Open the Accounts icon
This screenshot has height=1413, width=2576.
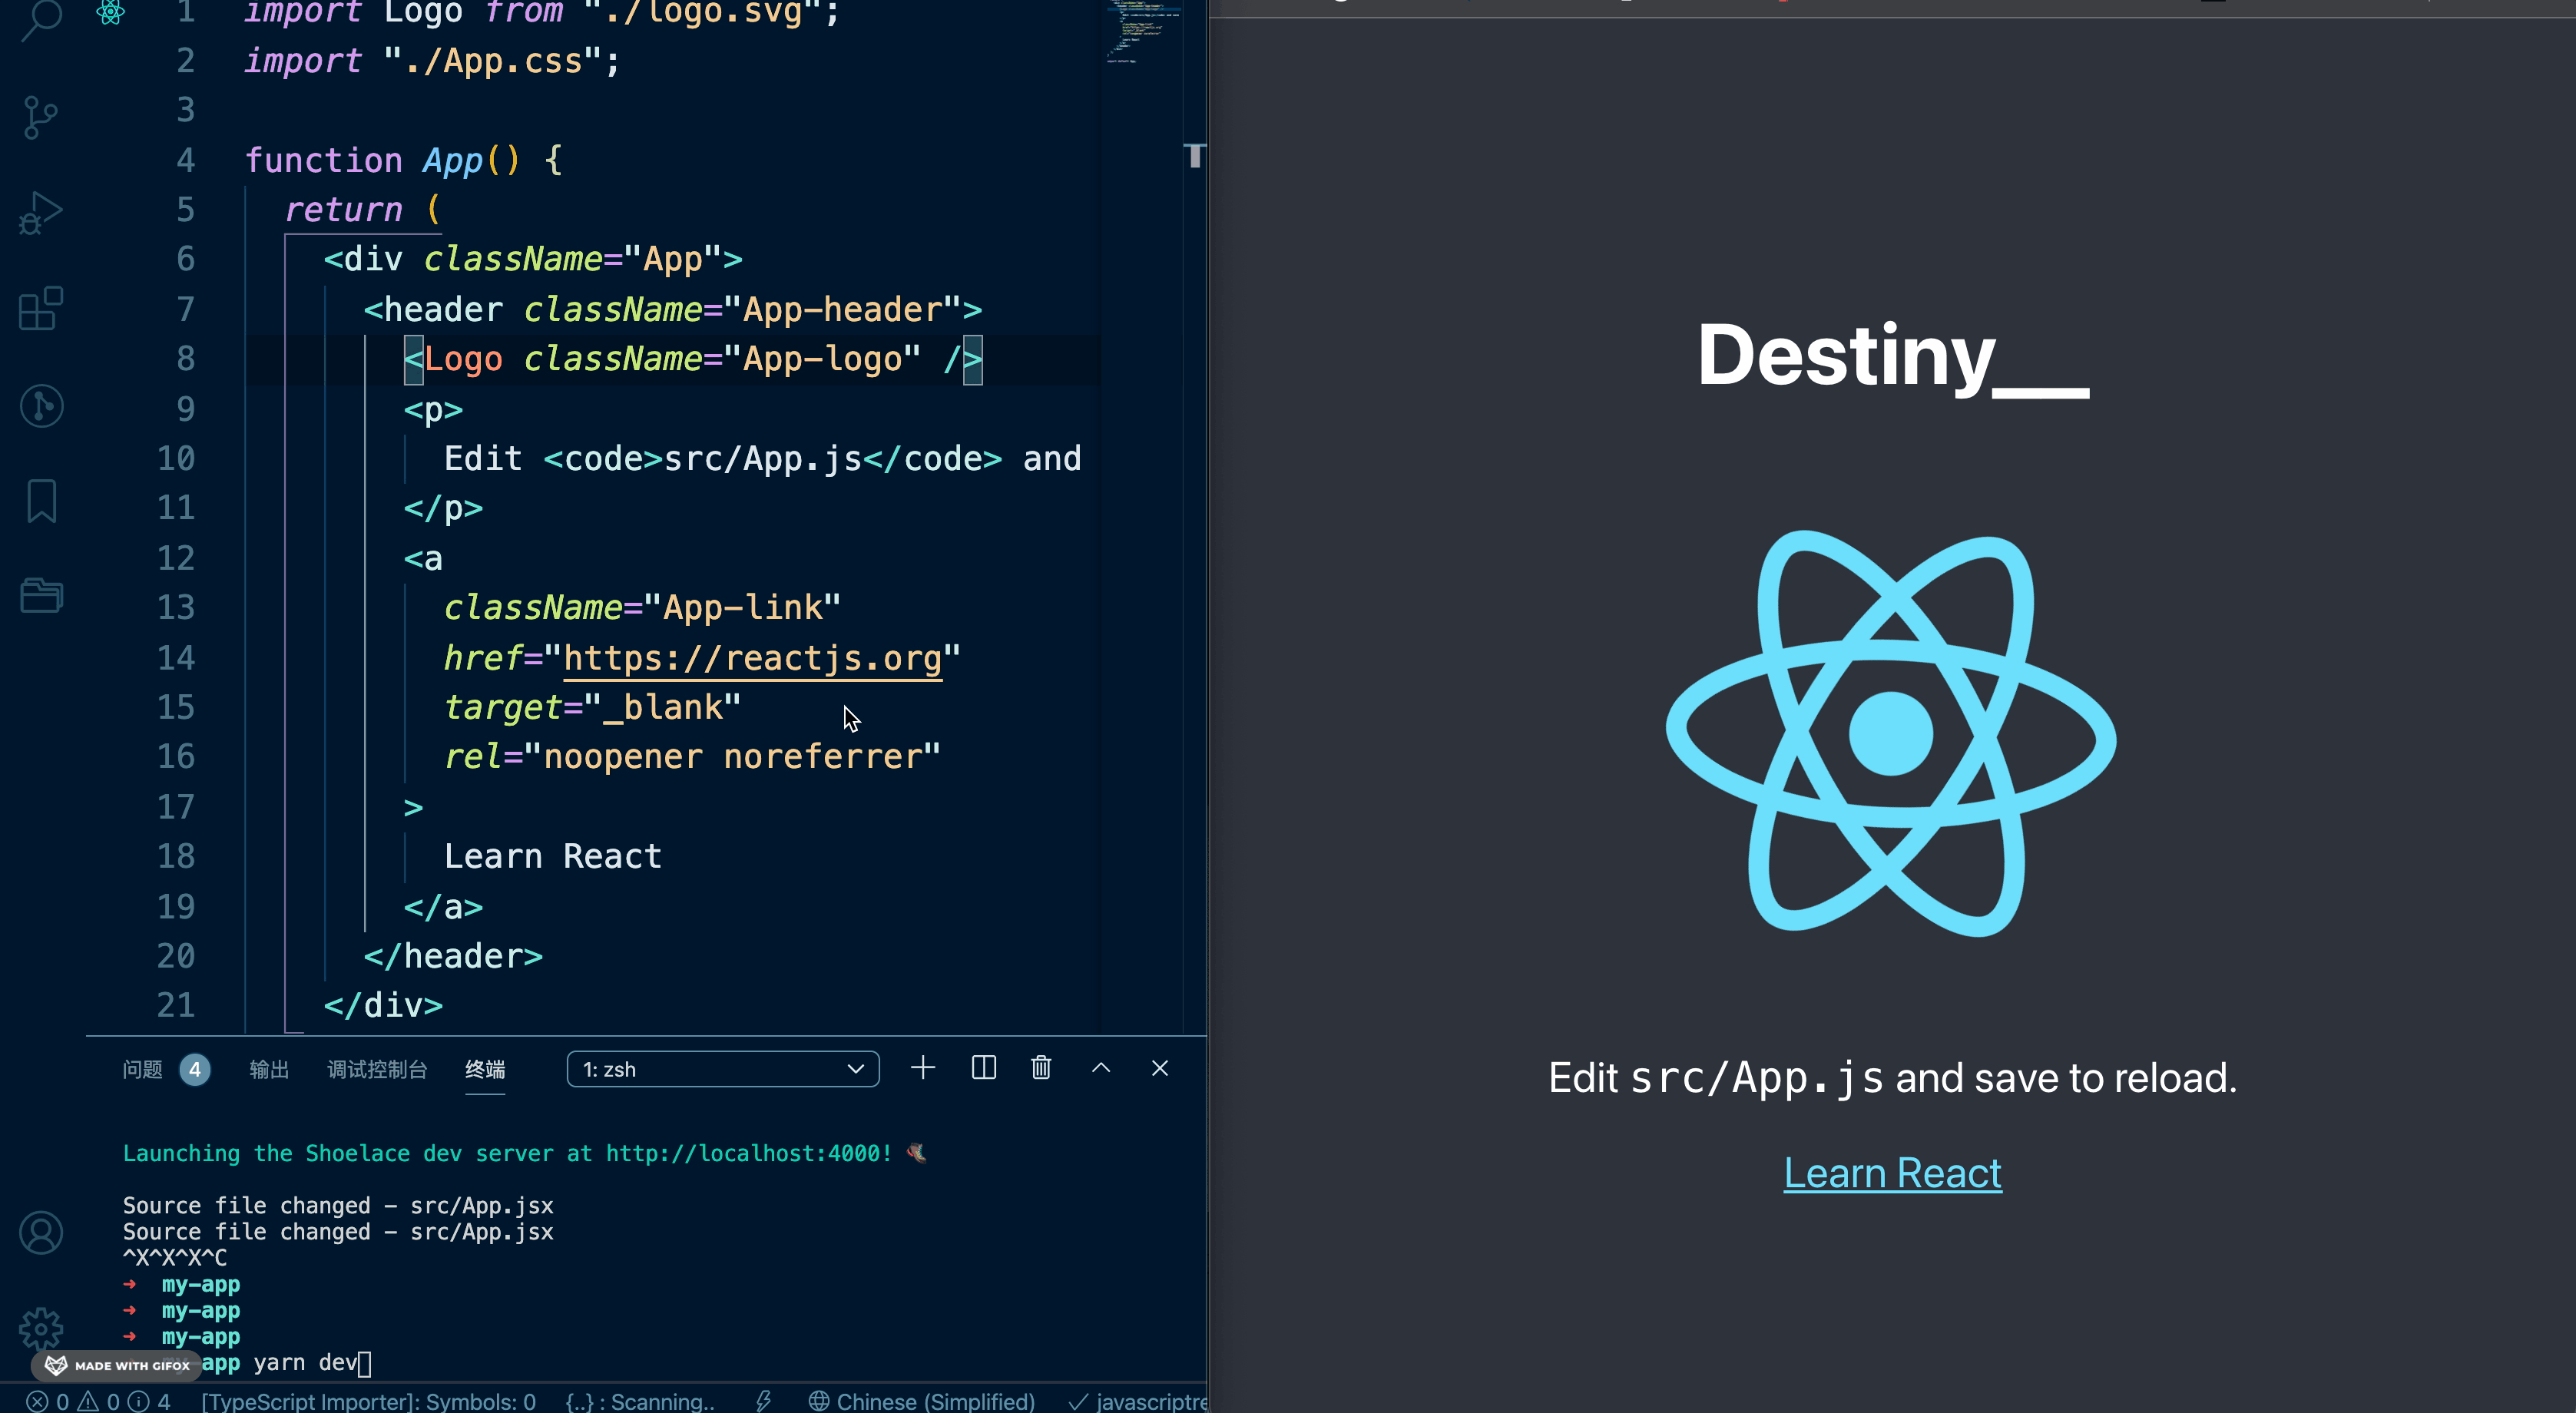[x=41, y=1232]
